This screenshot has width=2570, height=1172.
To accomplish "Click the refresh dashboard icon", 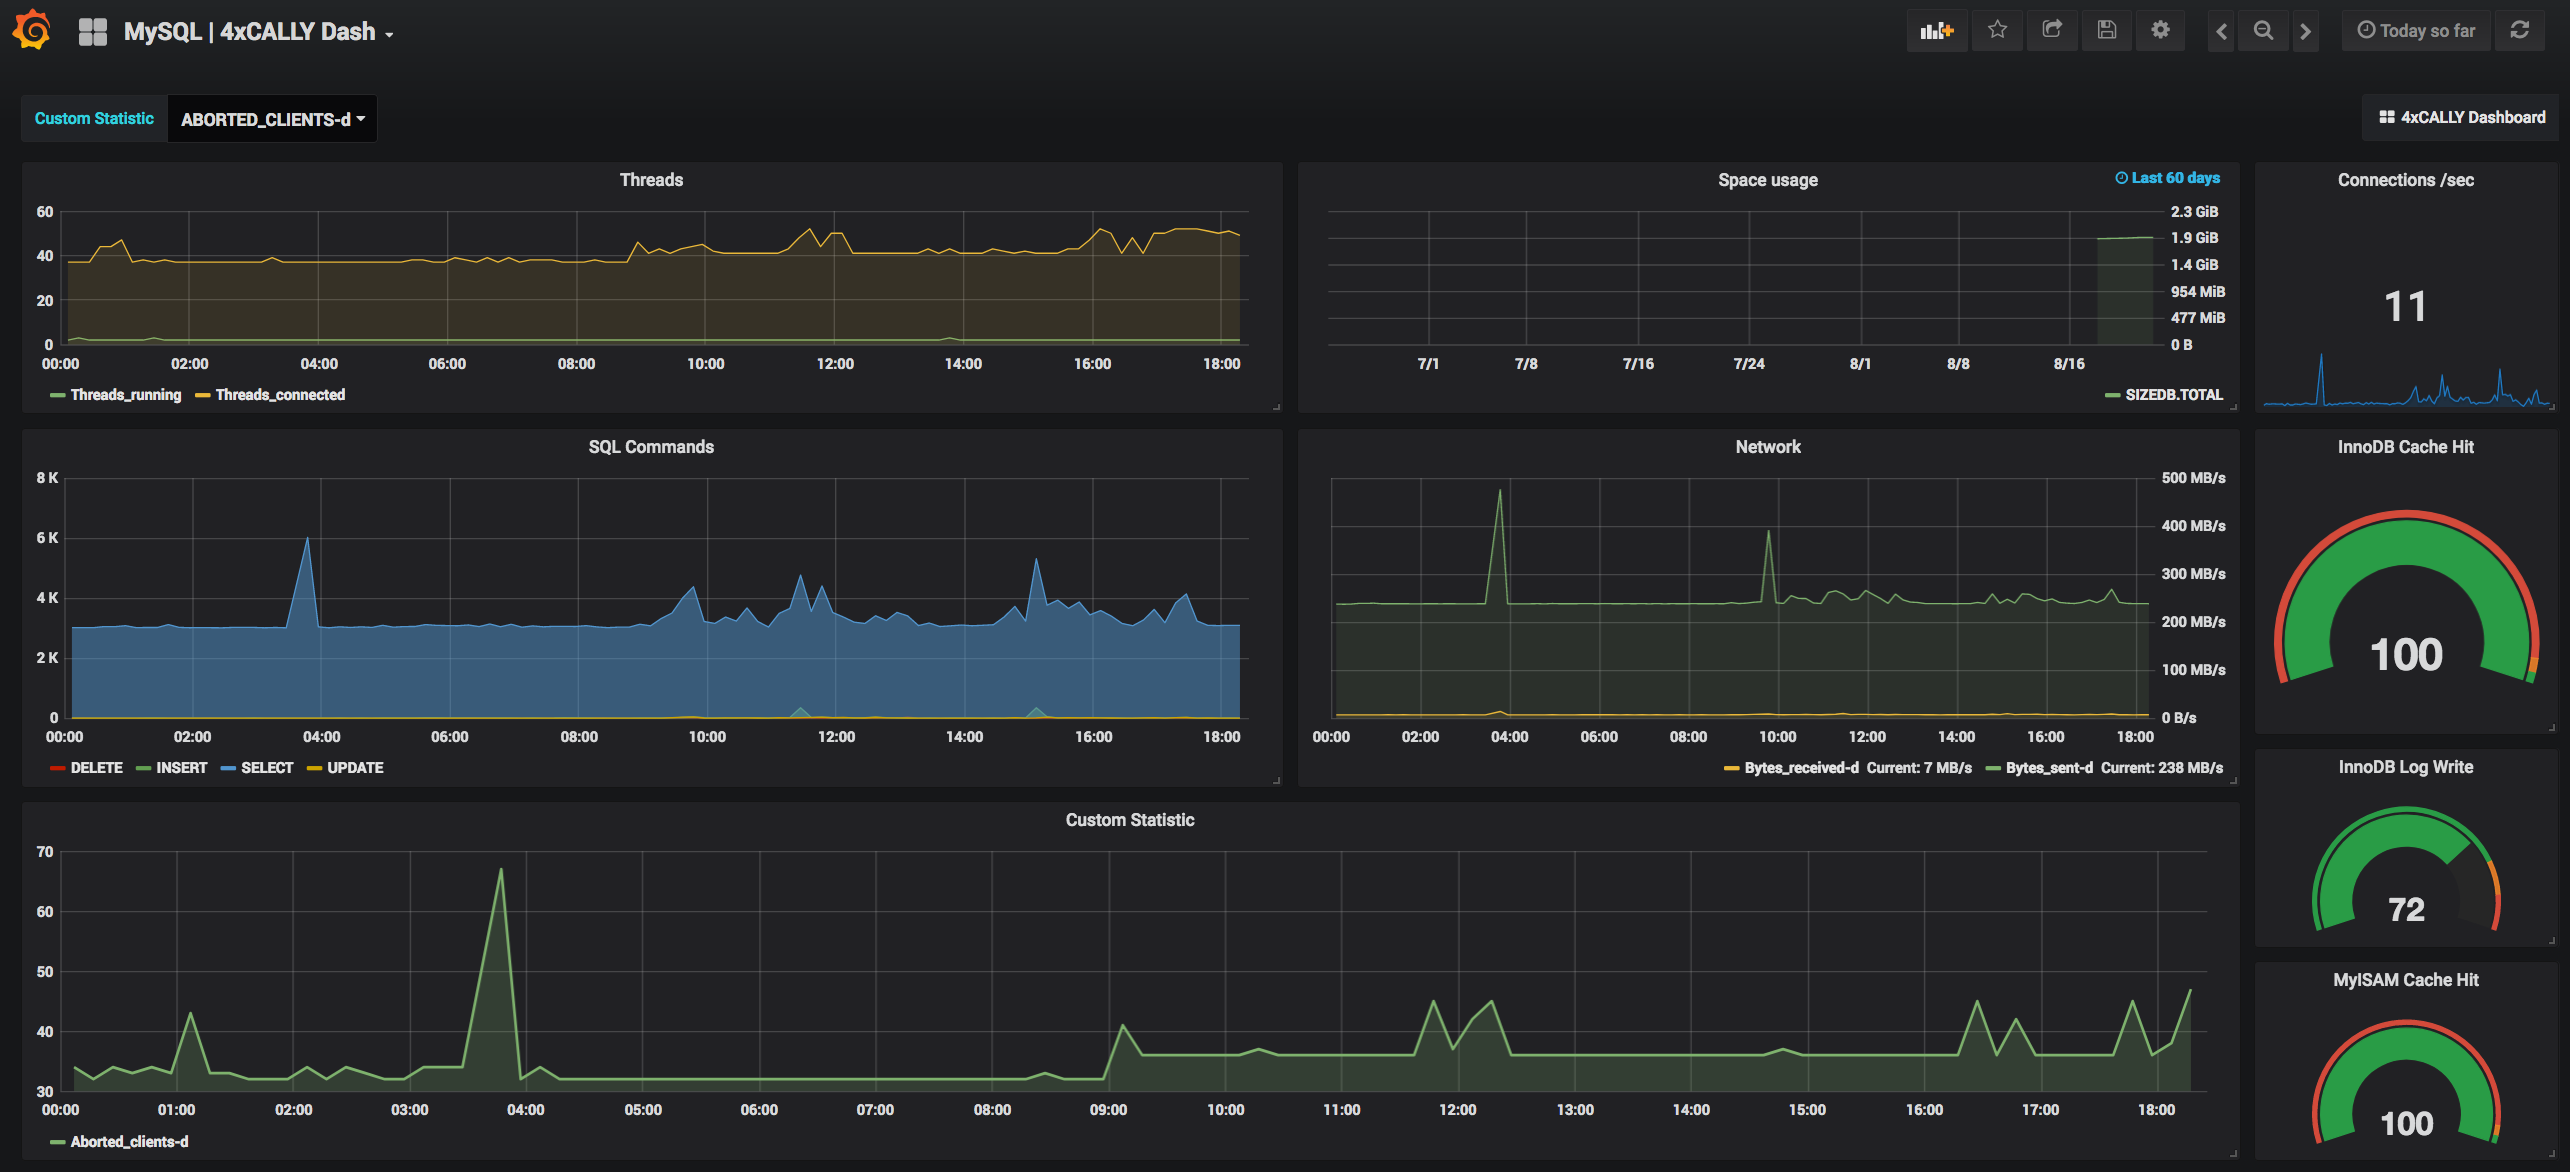I will pos(2520,31).
